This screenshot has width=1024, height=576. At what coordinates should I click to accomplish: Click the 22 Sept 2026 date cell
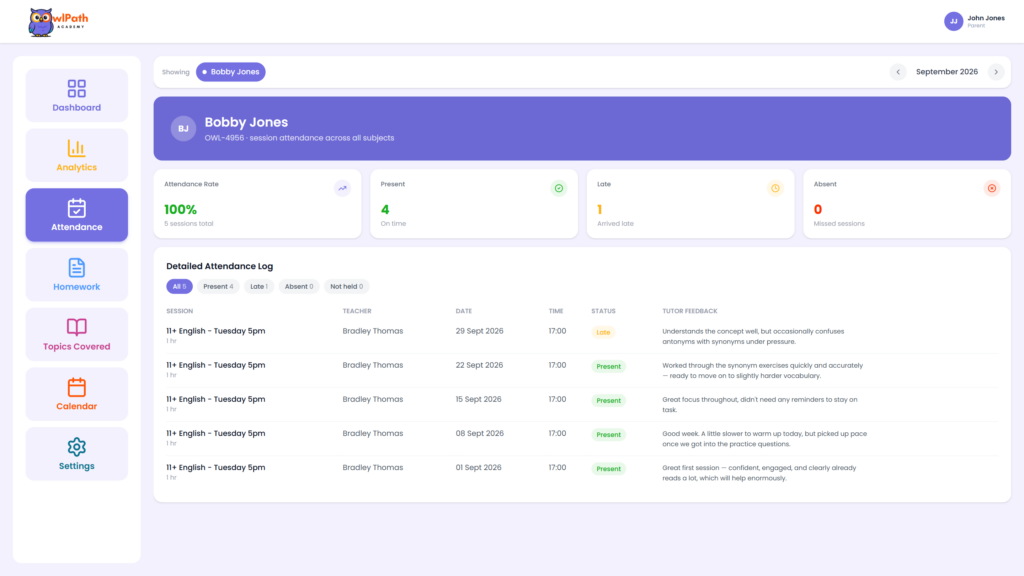pyautogui.click(x=479, y=365)
